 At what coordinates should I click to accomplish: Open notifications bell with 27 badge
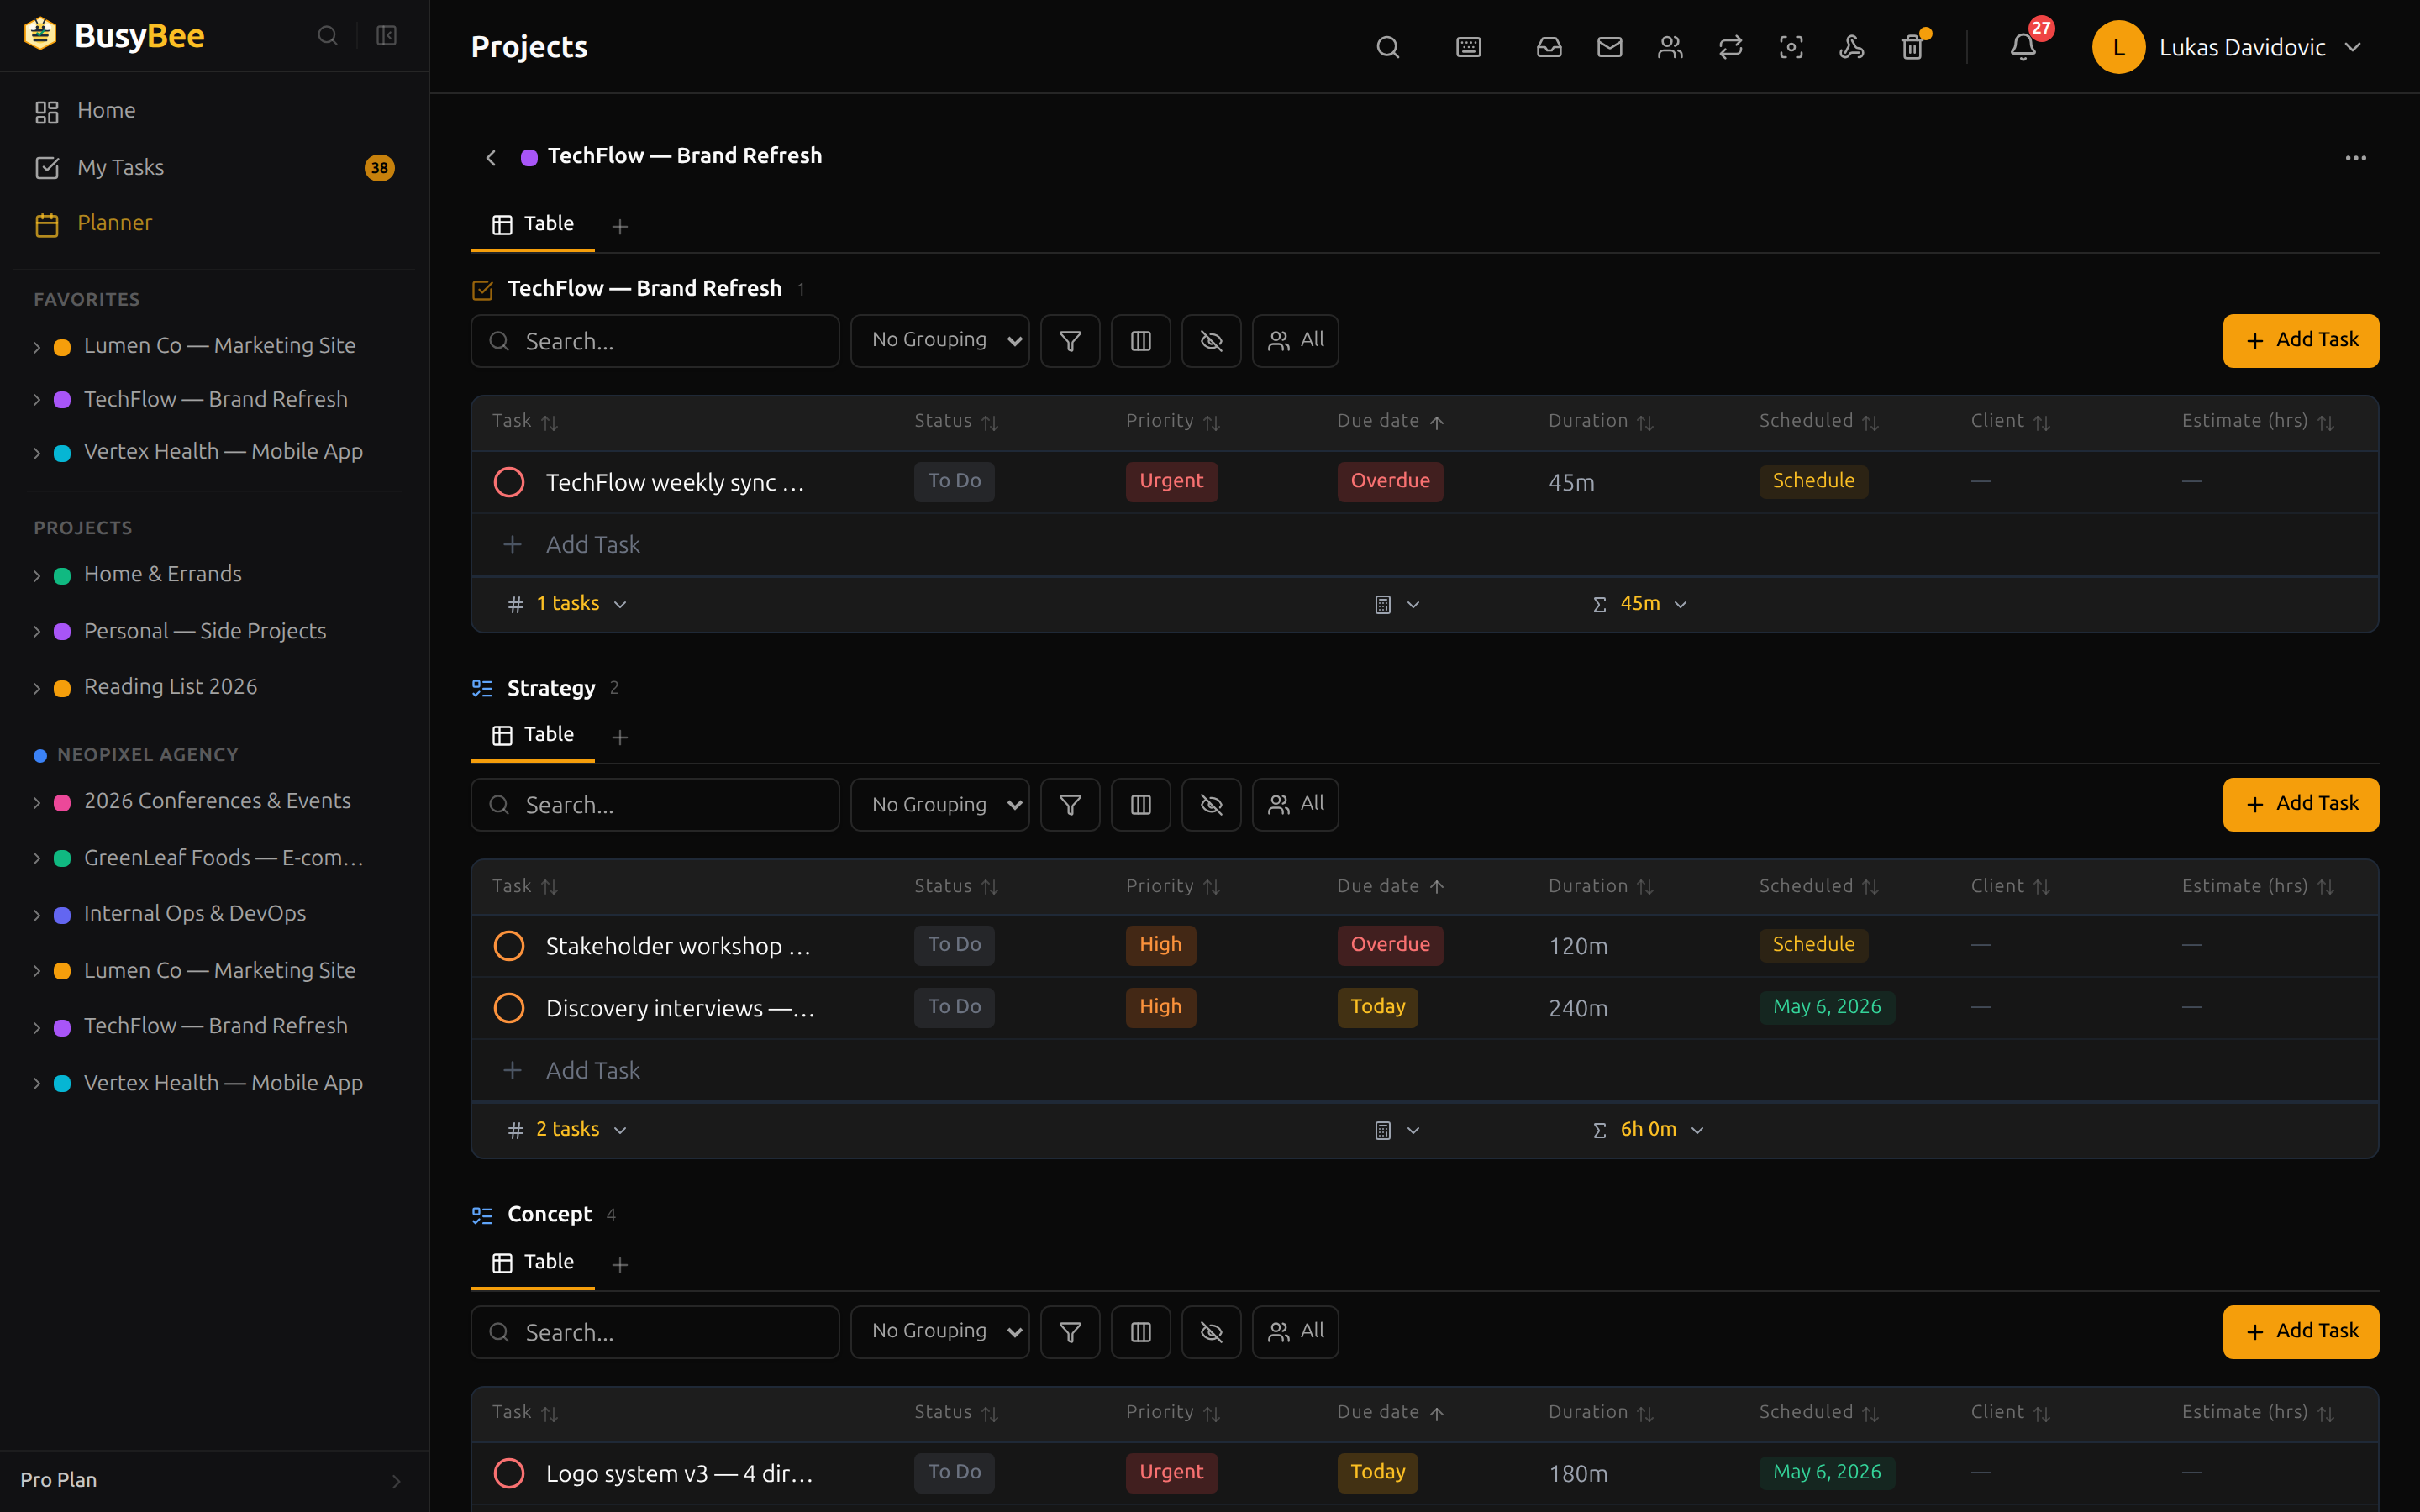pyautogui.click(x=2023, y=47)
